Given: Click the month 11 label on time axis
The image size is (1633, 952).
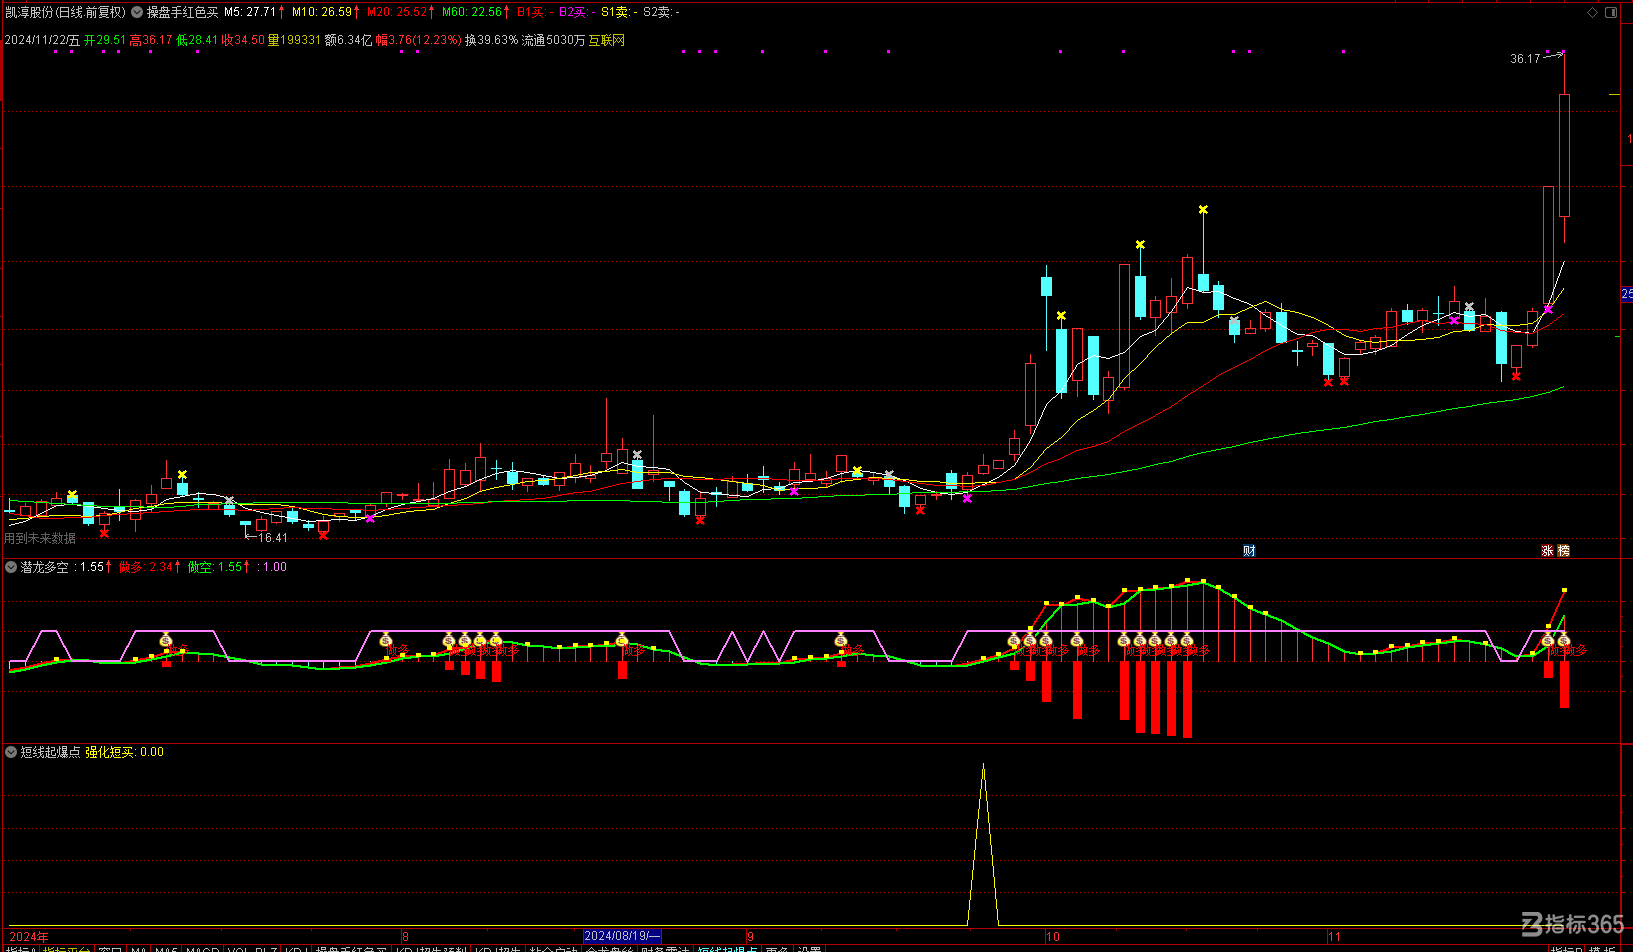Looking at the screenshot, I should pyautogui.click(x=1335, y=937).
